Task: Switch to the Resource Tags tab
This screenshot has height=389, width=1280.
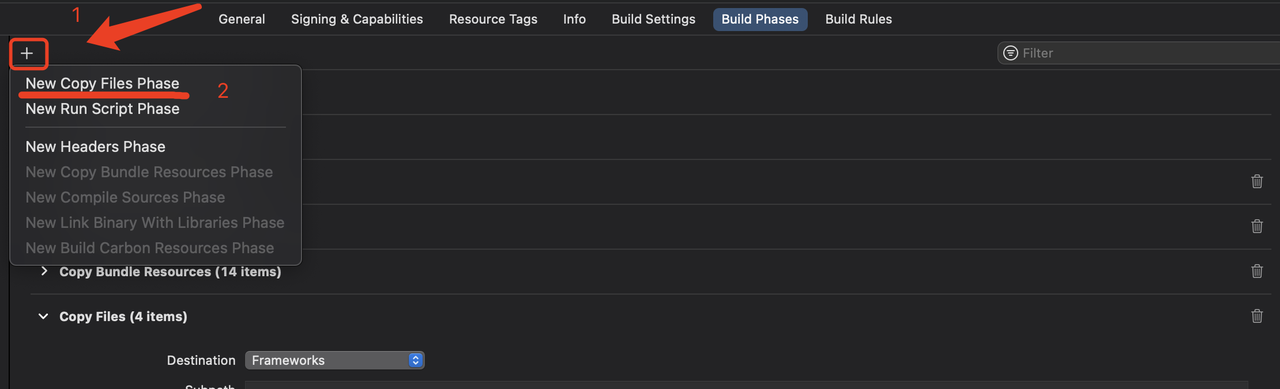Action: point(493,19)
